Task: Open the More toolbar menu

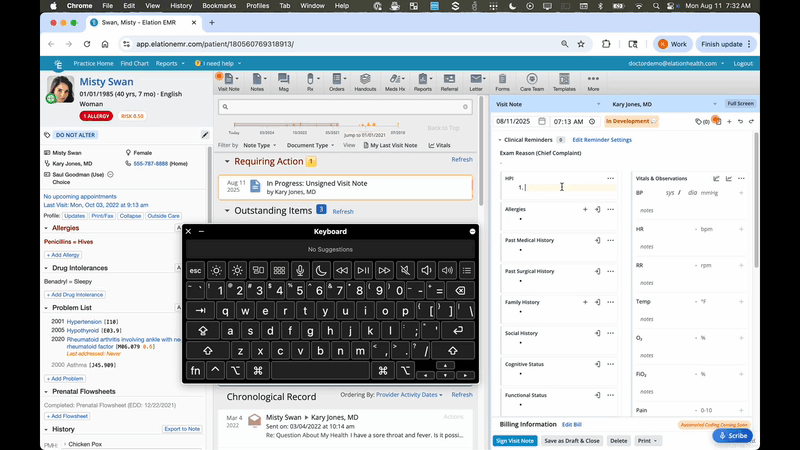Action: pos(593,82)
